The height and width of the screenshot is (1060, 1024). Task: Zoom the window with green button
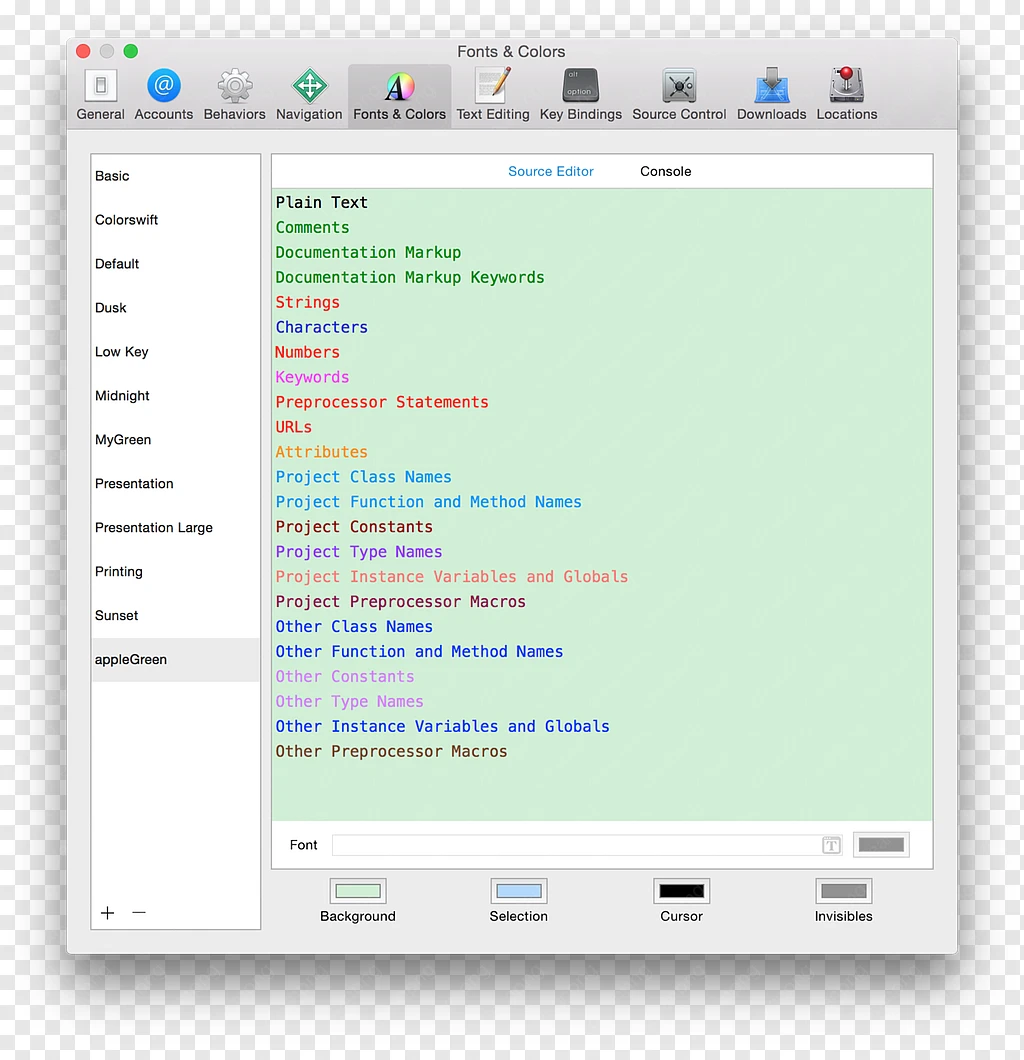[130, 51]
